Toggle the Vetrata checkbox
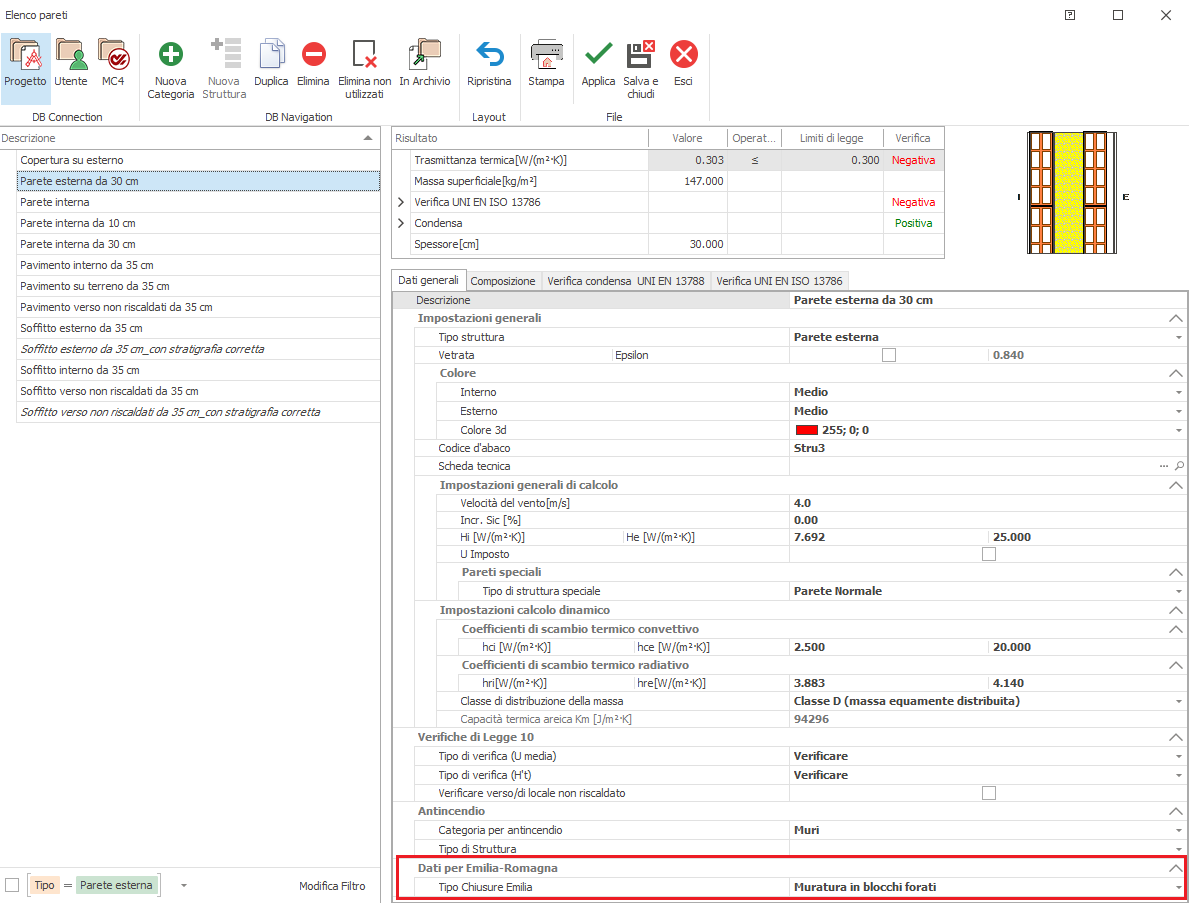1189x903 pixels. click(888, 355)
